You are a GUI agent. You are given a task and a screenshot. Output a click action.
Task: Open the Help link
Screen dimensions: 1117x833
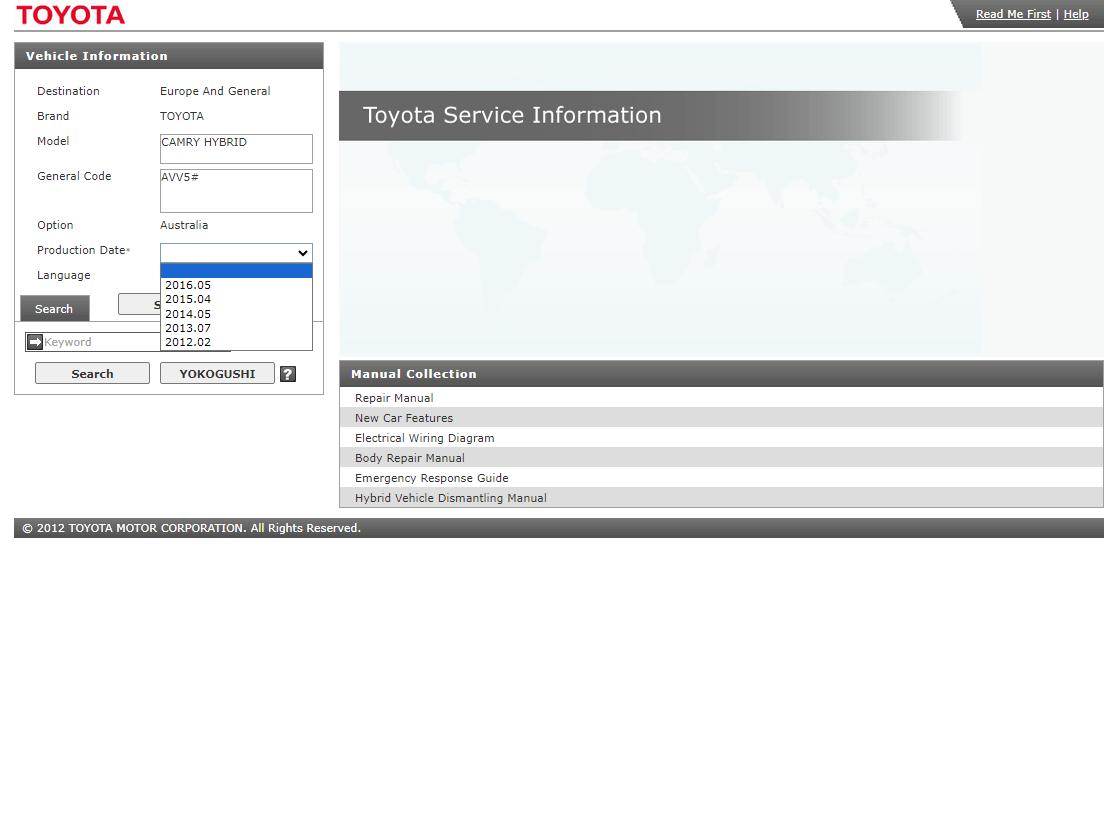pyautogui.click(x=1076, y=14)
